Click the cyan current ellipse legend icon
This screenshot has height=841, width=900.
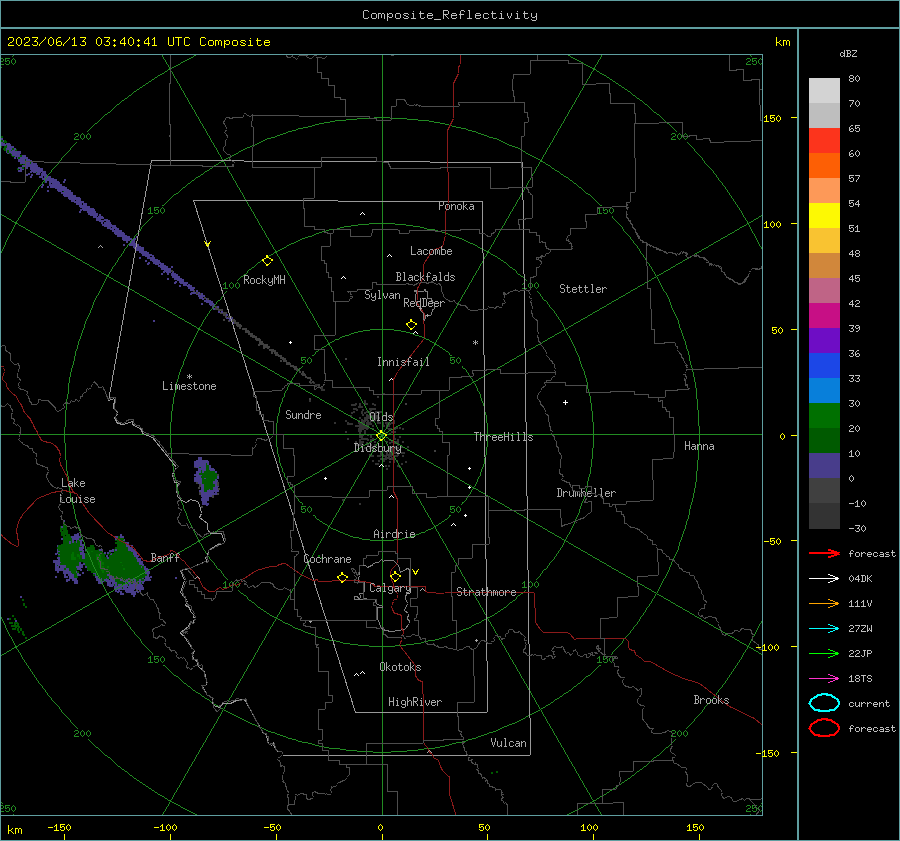coord(824,703)
